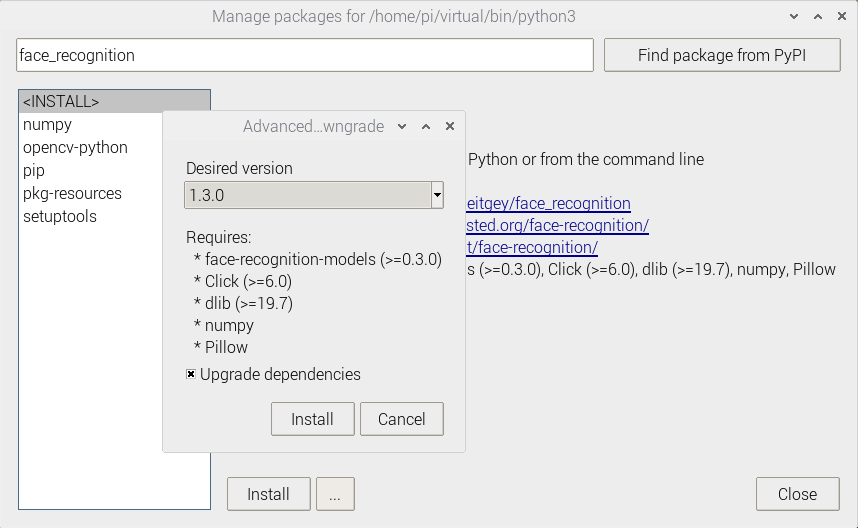Maximize the Advanced upgrade dialog
The height and width of the screenshot is (528, 858).
(x=426, y=127)
